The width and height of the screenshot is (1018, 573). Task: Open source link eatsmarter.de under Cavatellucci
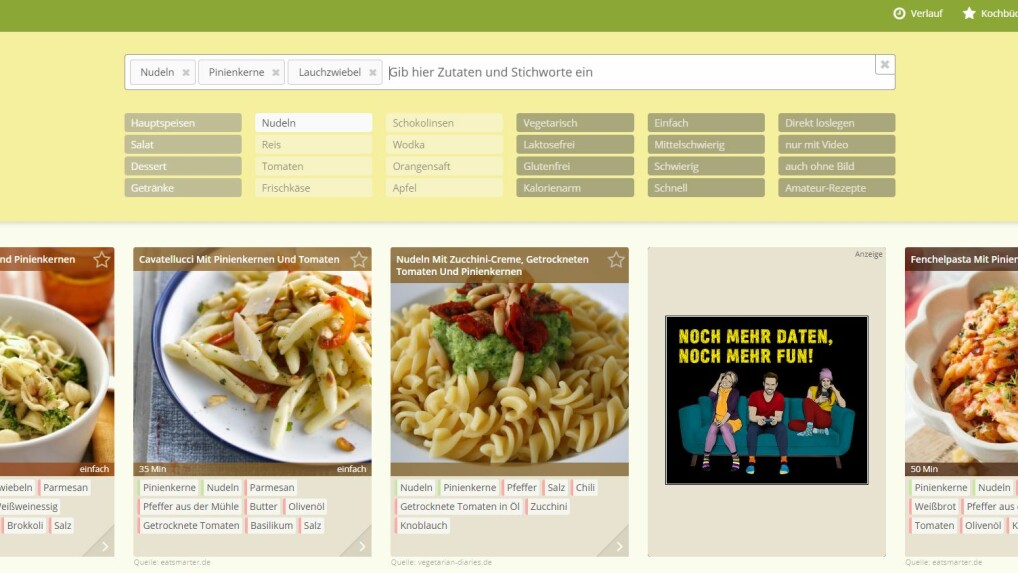coord(172,563)
